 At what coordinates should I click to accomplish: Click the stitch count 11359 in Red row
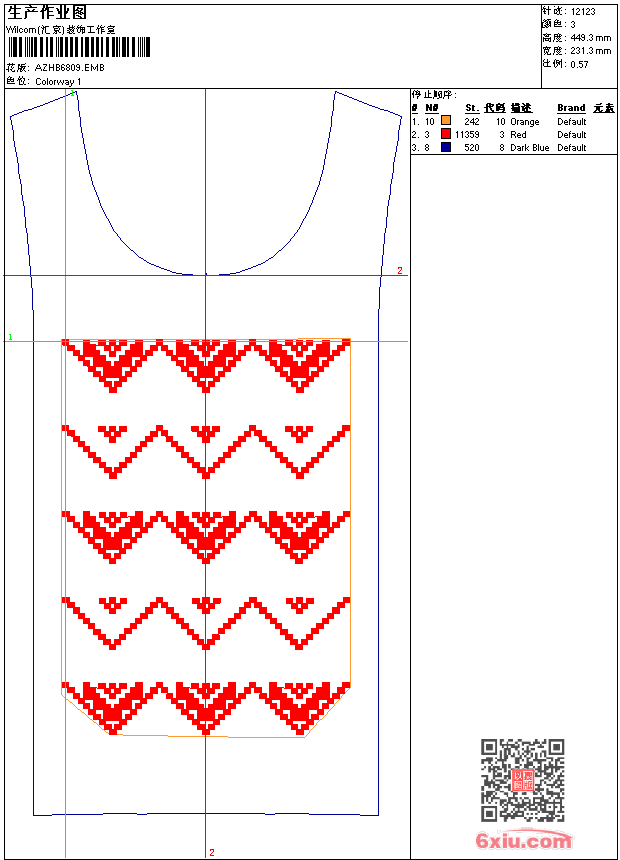pyautogui.click(x=467, y=134)
